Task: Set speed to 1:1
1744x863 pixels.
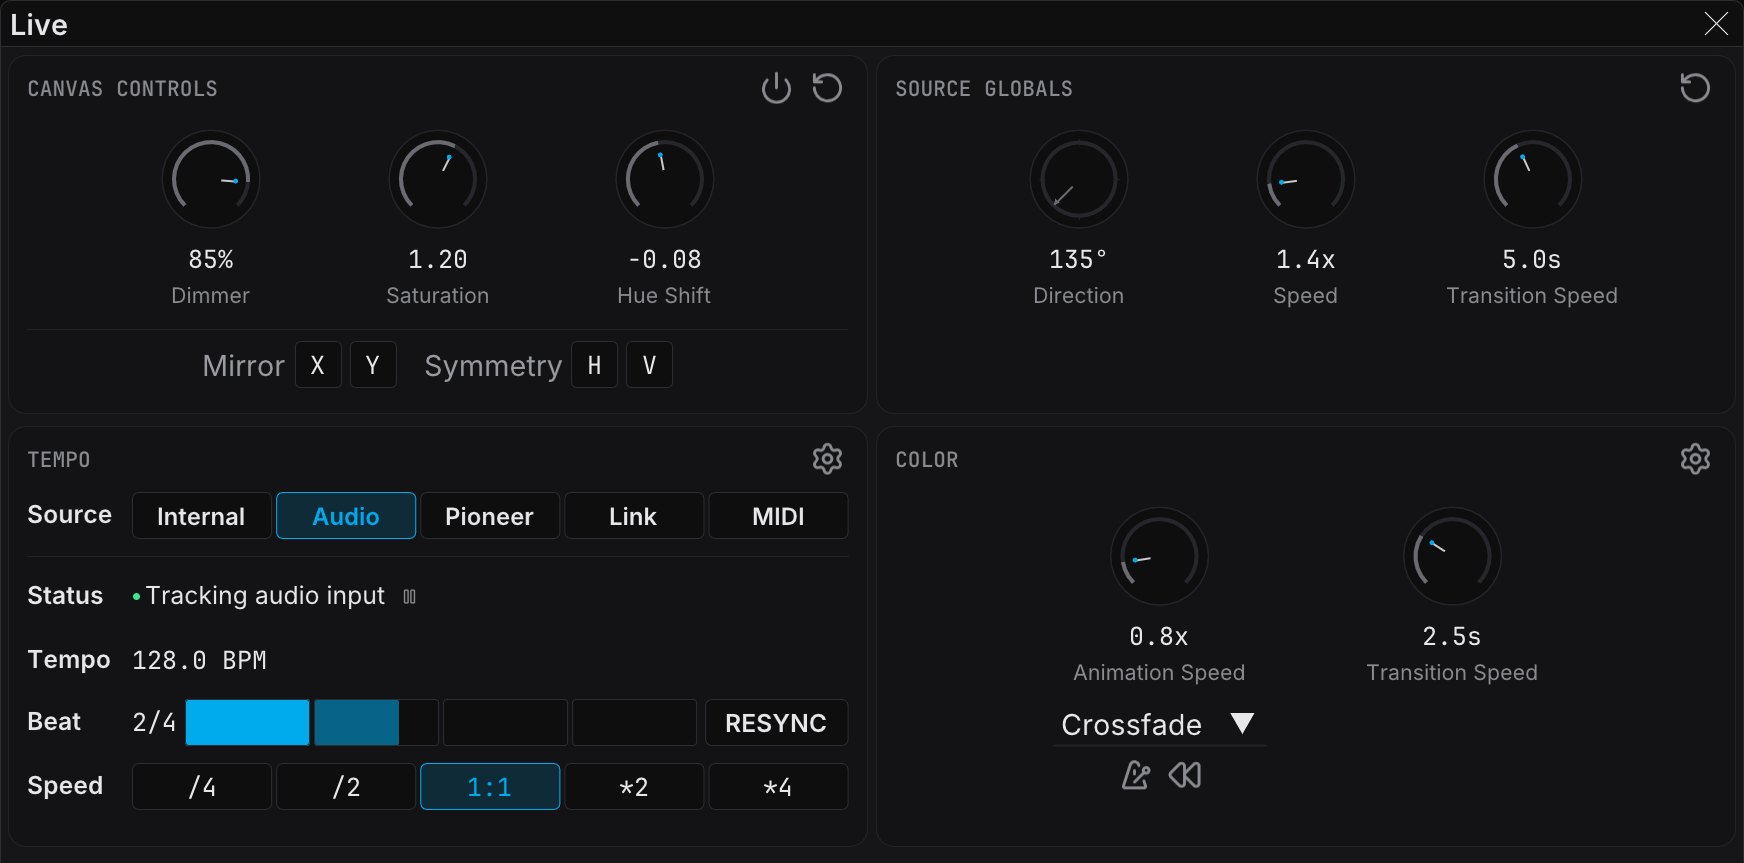Action: point(490,787)
